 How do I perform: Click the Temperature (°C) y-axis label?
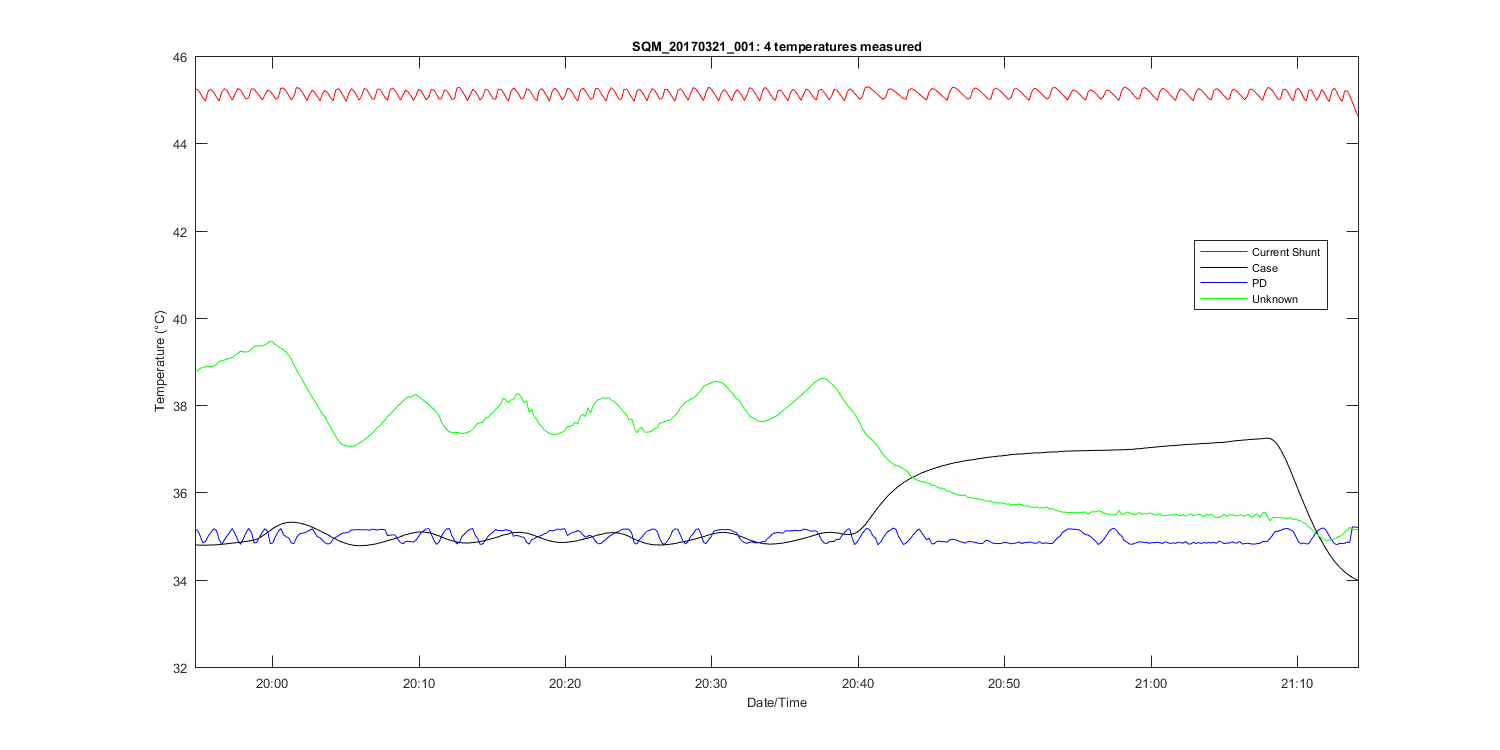(x=159, y=362)
